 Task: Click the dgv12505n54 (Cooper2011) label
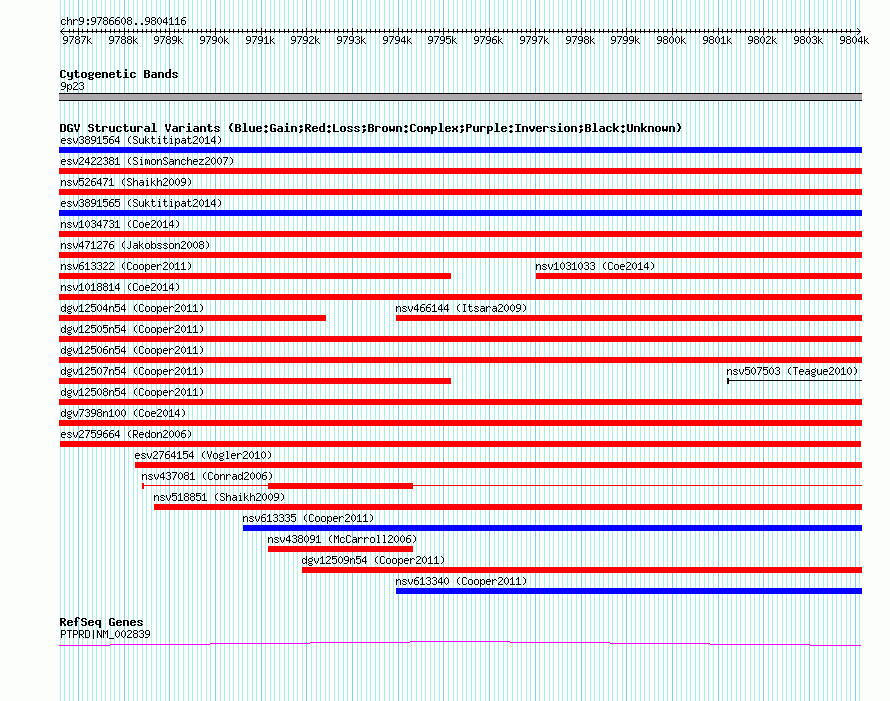coord(132,329)
